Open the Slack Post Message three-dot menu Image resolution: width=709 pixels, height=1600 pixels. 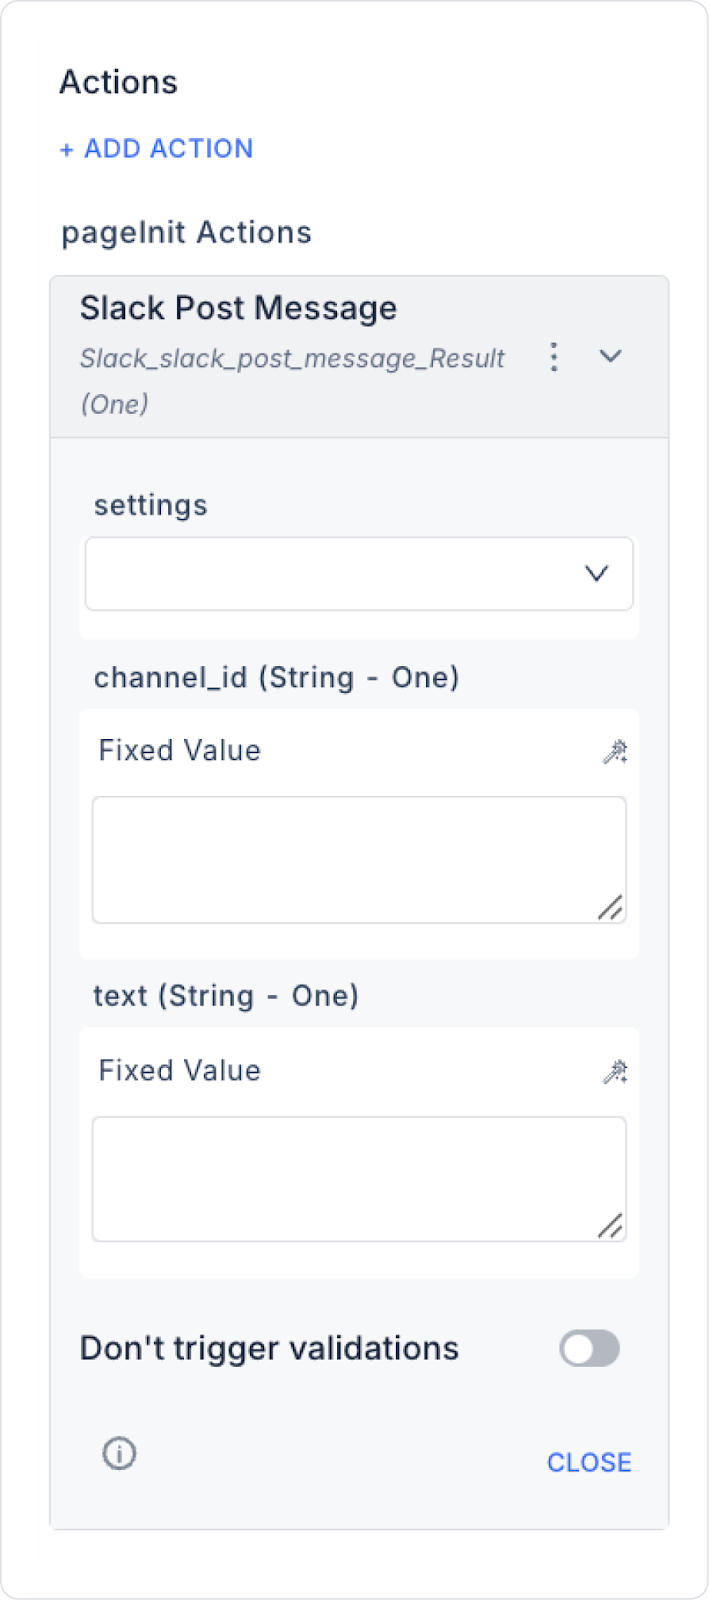point(554,357)
